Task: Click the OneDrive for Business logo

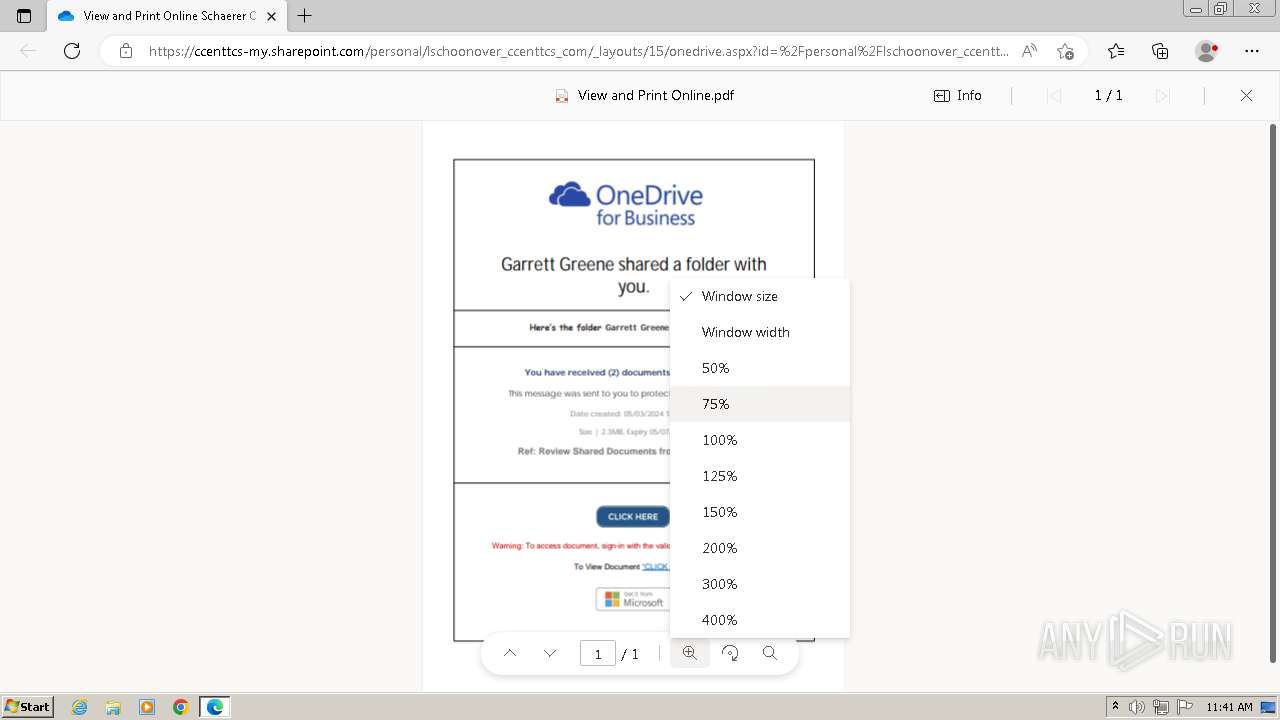Action: 626,204
